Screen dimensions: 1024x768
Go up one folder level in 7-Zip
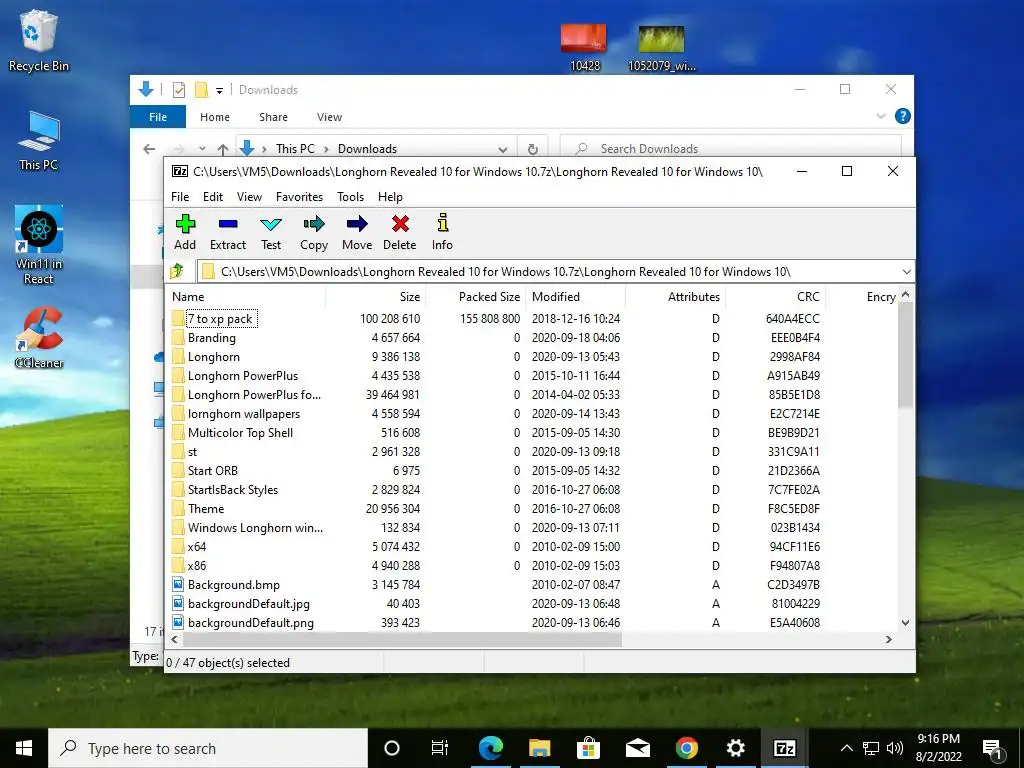[x=177, y=271]
